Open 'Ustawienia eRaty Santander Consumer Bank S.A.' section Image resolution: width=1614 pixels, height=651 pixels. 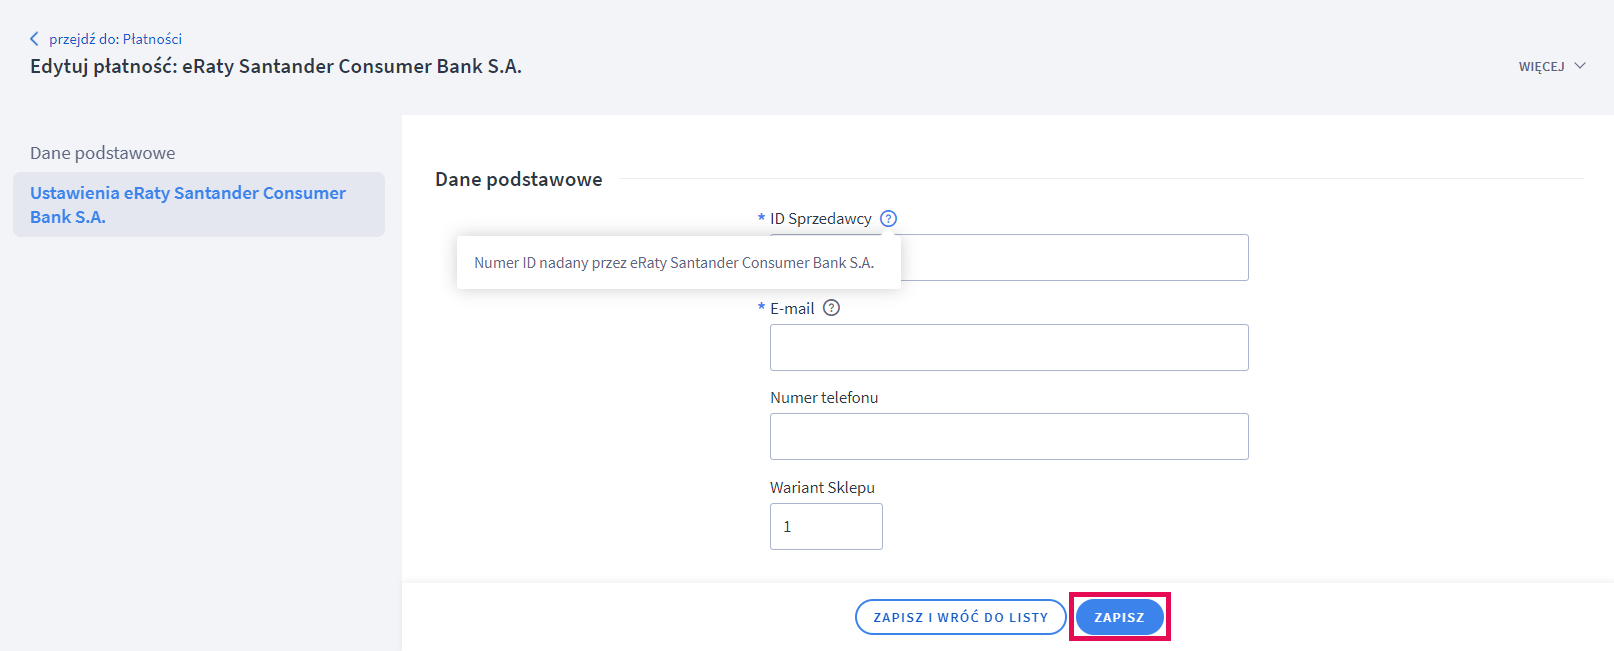tap(199, 204)
